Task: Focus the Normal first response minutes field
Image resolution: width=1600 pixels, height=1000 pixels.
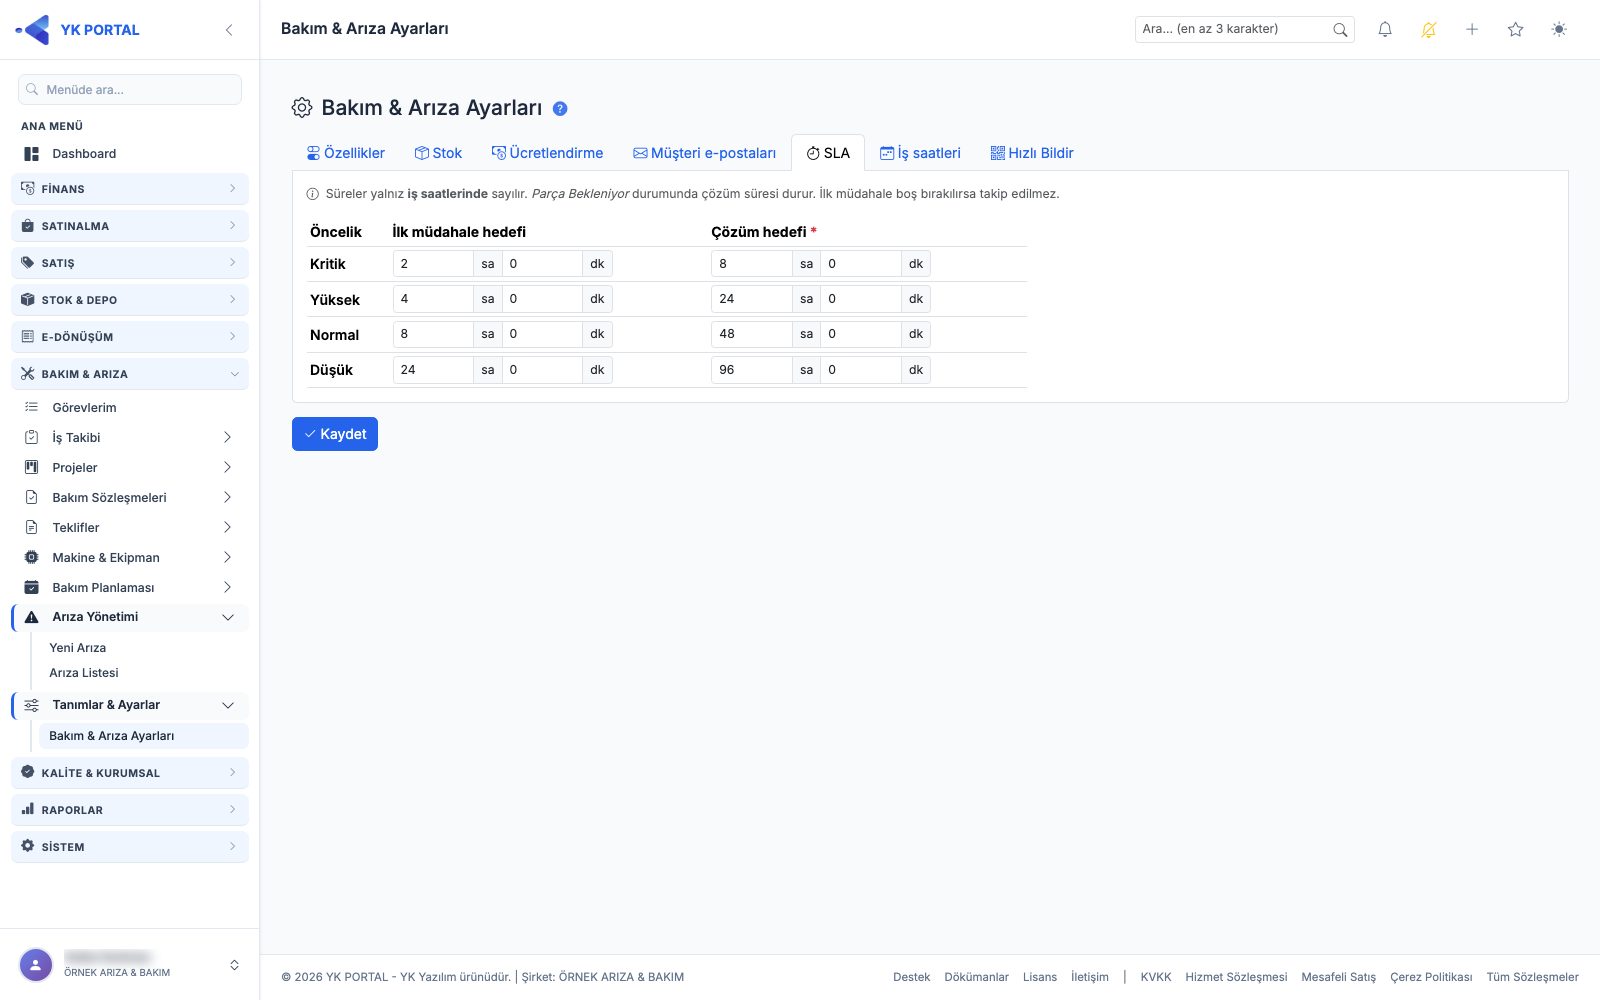Action: 542,334
